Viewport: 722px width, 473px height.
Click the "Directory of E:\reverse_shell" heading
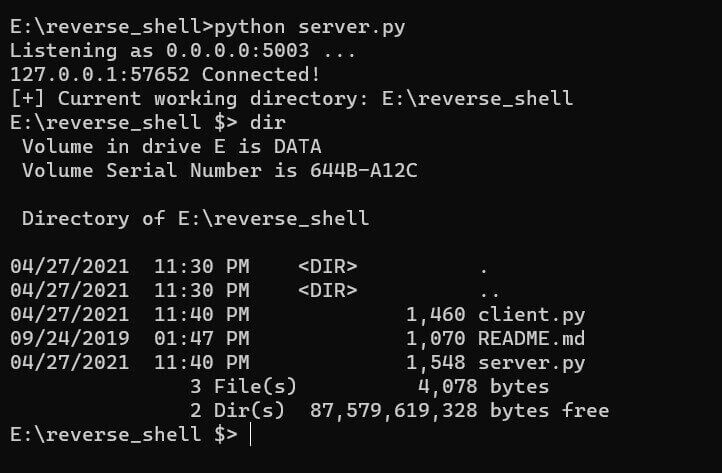tap(195, 218)
